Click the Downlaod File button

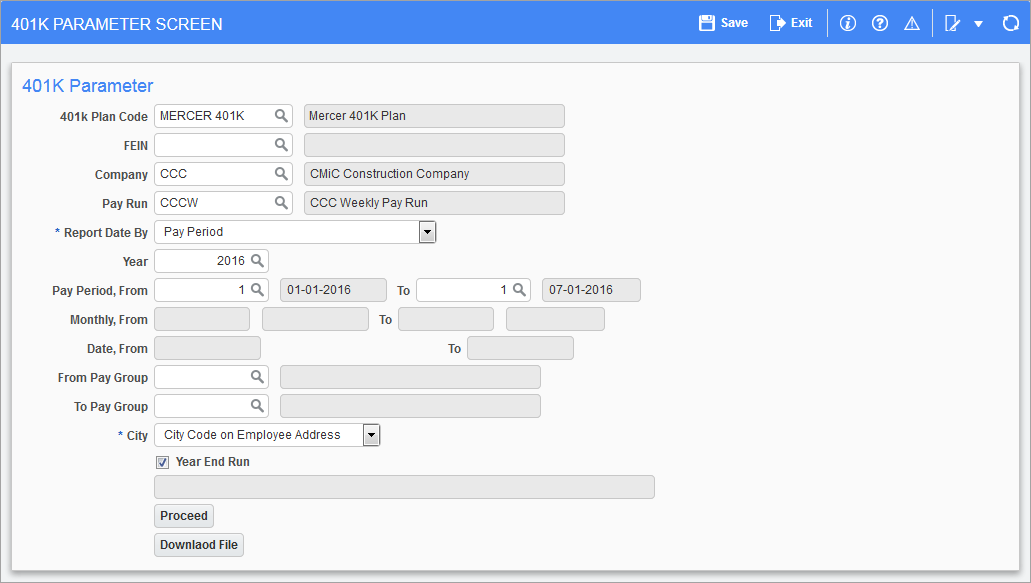[x=199, y=545]
